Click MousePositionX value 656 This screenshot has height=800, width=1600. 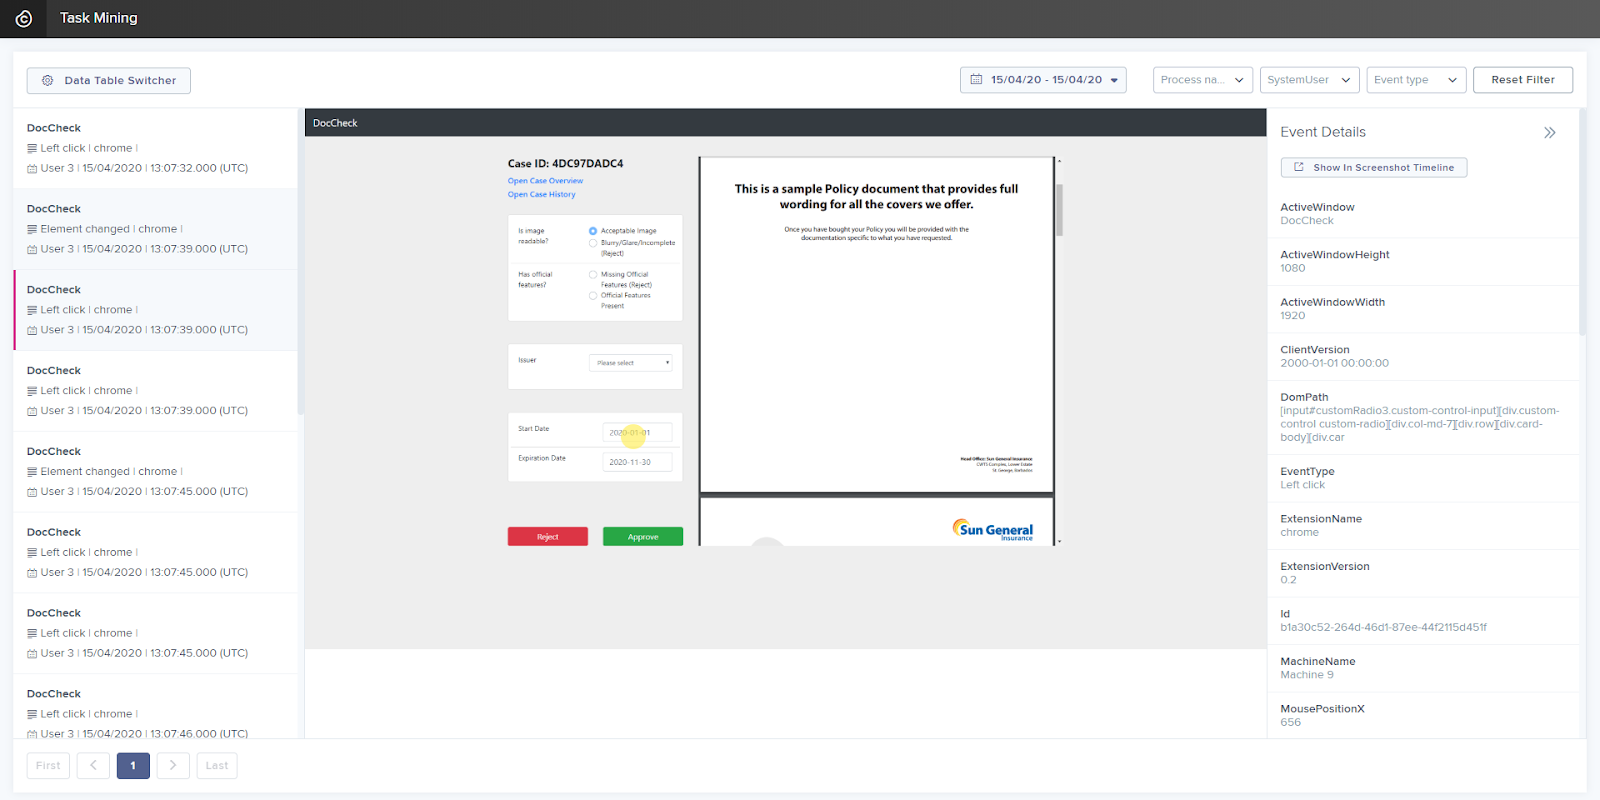coord(1290,722)
